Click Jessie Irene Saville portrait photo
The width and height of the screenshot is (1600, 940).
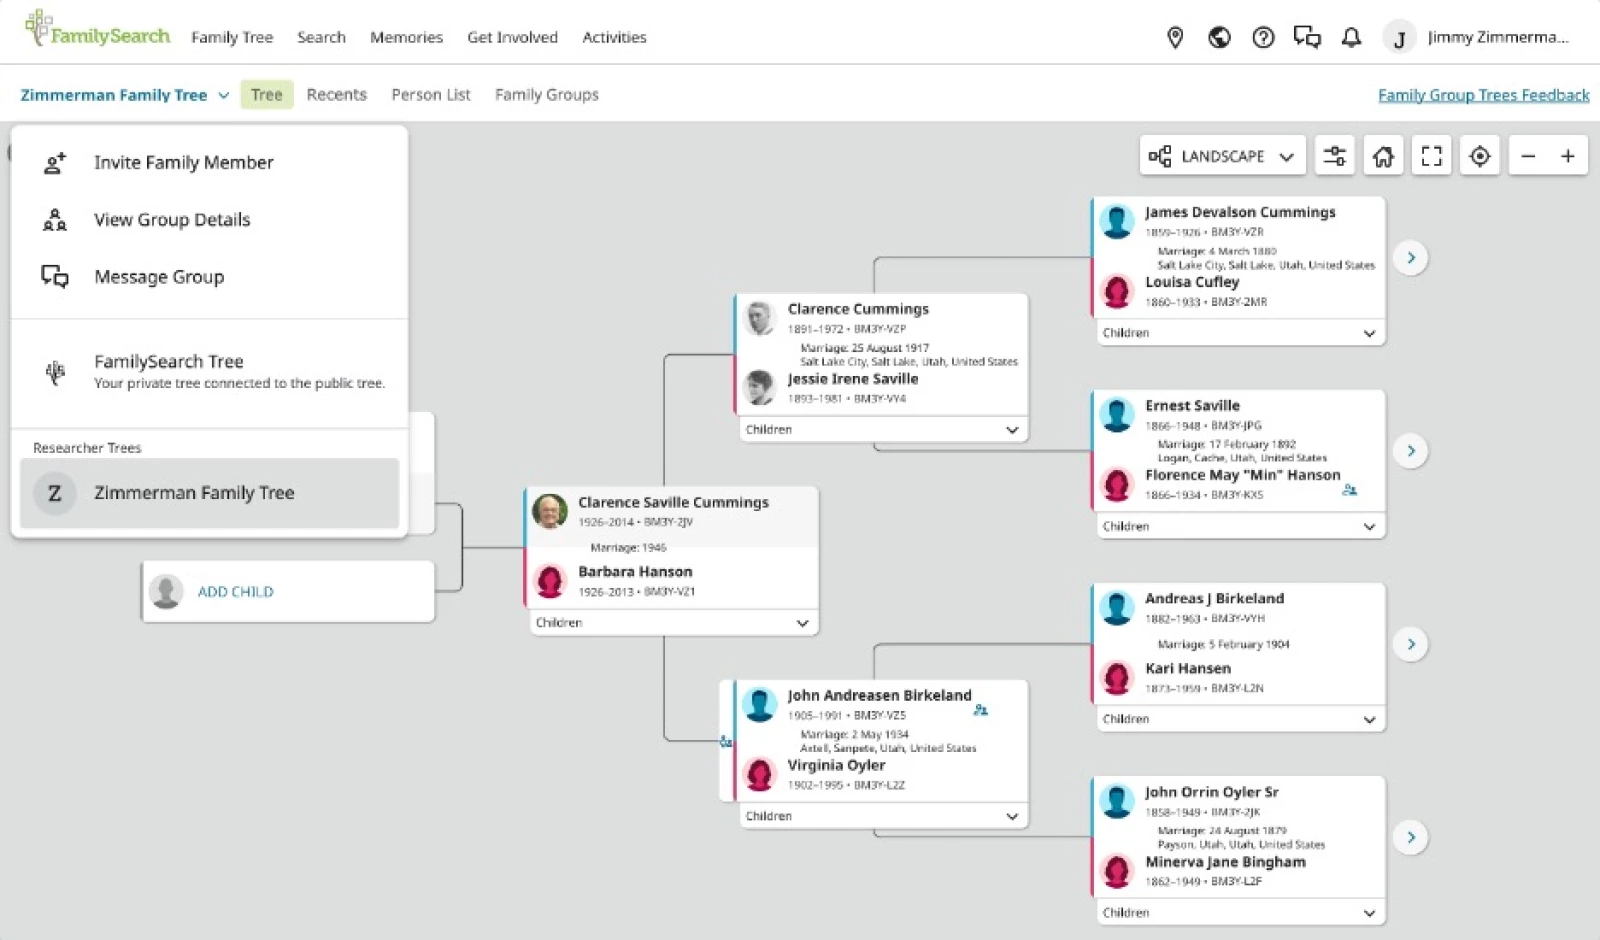pos(760,387)
